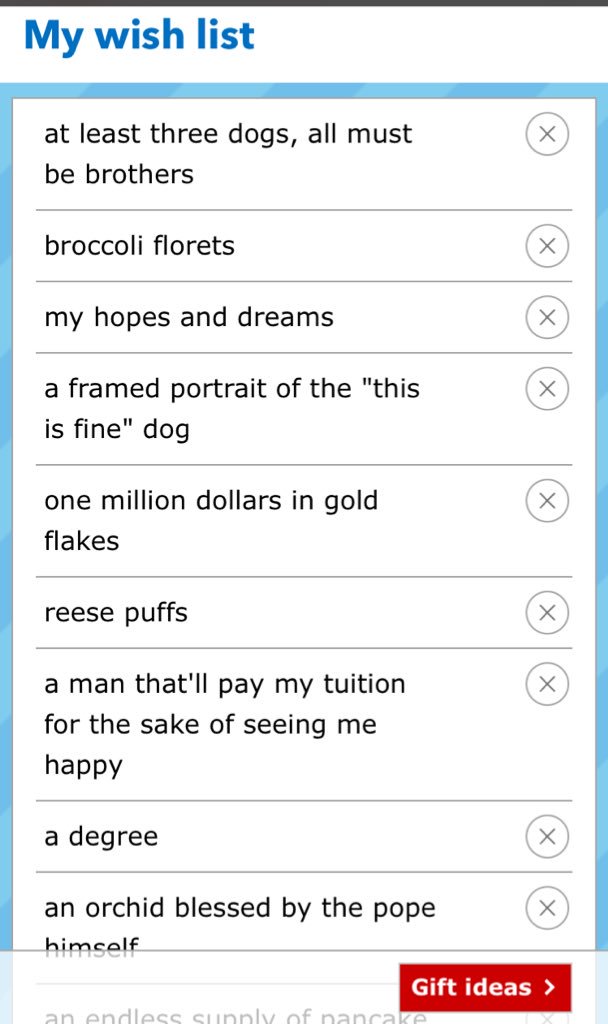This screenshot has width=608, height=1024.
Task: Remove reese puffs from the list
Action: tap(547, 613)
